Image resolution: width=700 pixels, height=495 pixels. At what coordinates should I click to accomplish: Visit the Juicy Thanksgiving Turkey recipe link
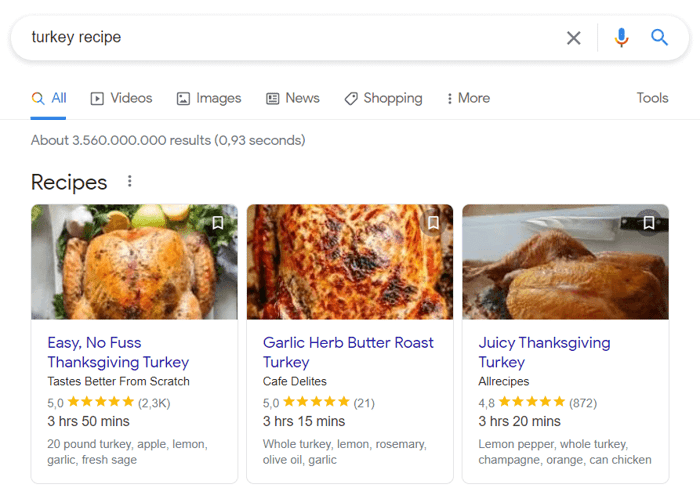coord(544,352)
